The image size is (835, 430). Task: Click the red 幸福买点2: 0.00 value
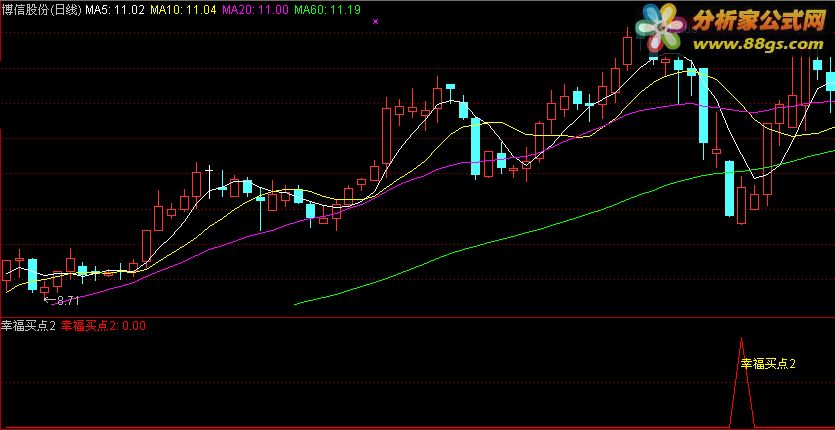click(x=103, y=326)
